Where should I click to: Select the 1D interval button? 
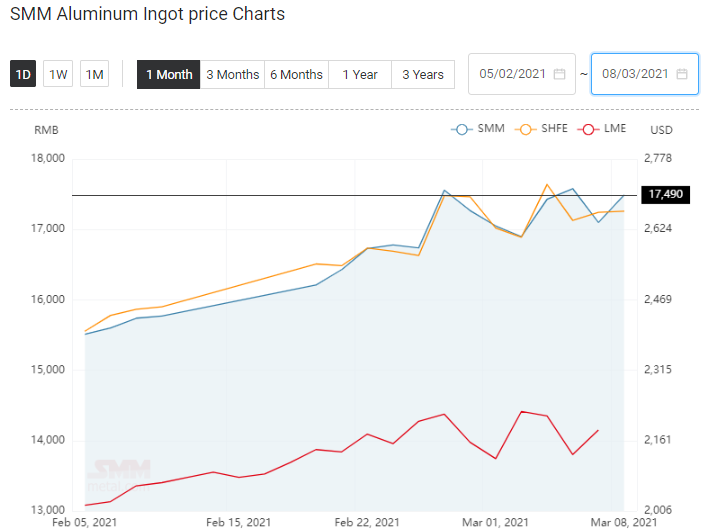tap(23, 74)
